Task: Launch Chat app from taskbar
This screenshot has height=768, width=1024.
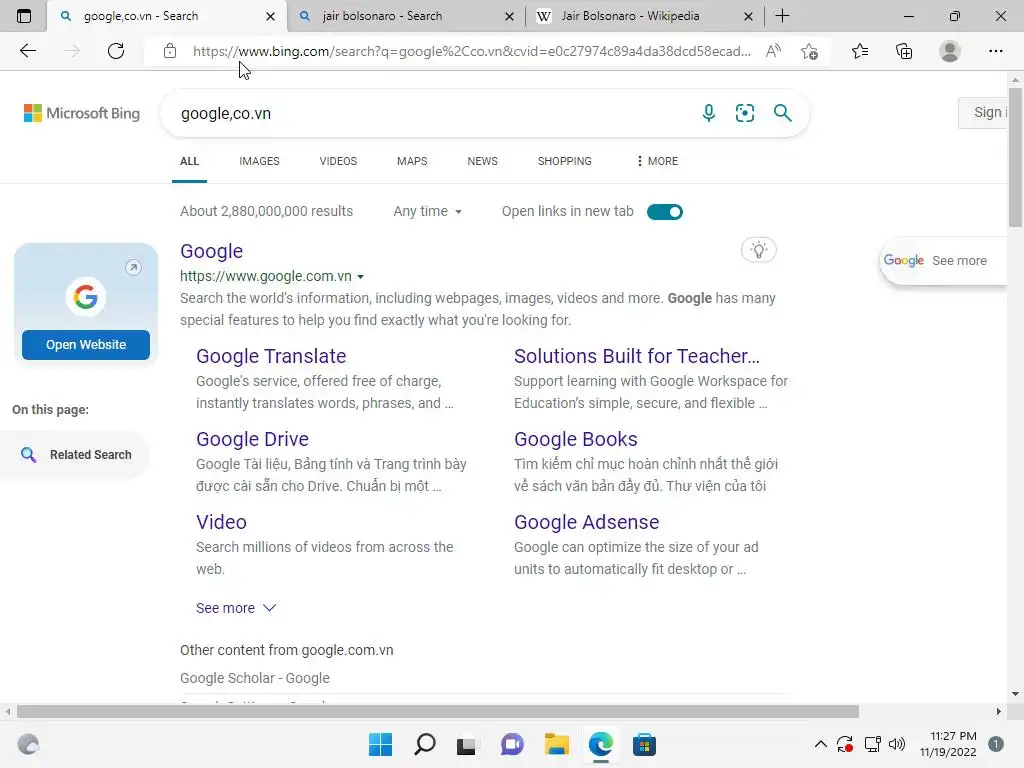Action: [x=512, y=744]
